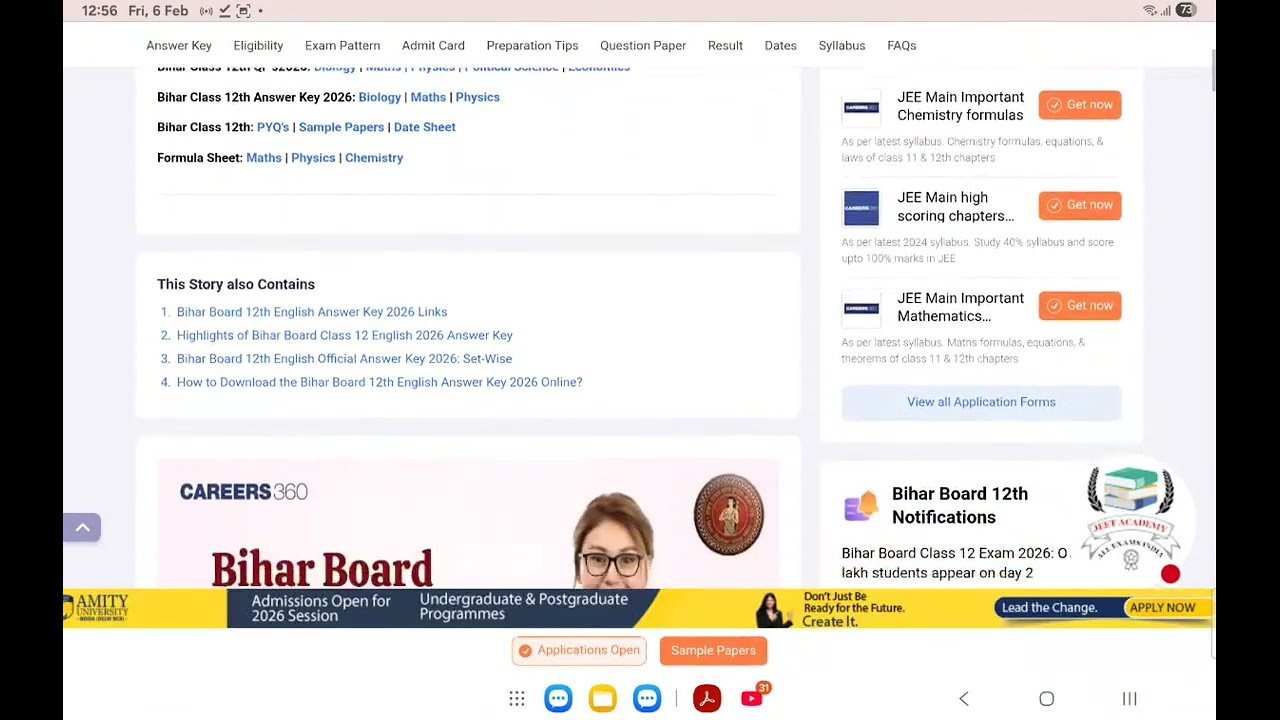Click the logo beside JEE Main Important Chemistry formulas
This screenshot has width=1280, height=720.
click(861, 107)
